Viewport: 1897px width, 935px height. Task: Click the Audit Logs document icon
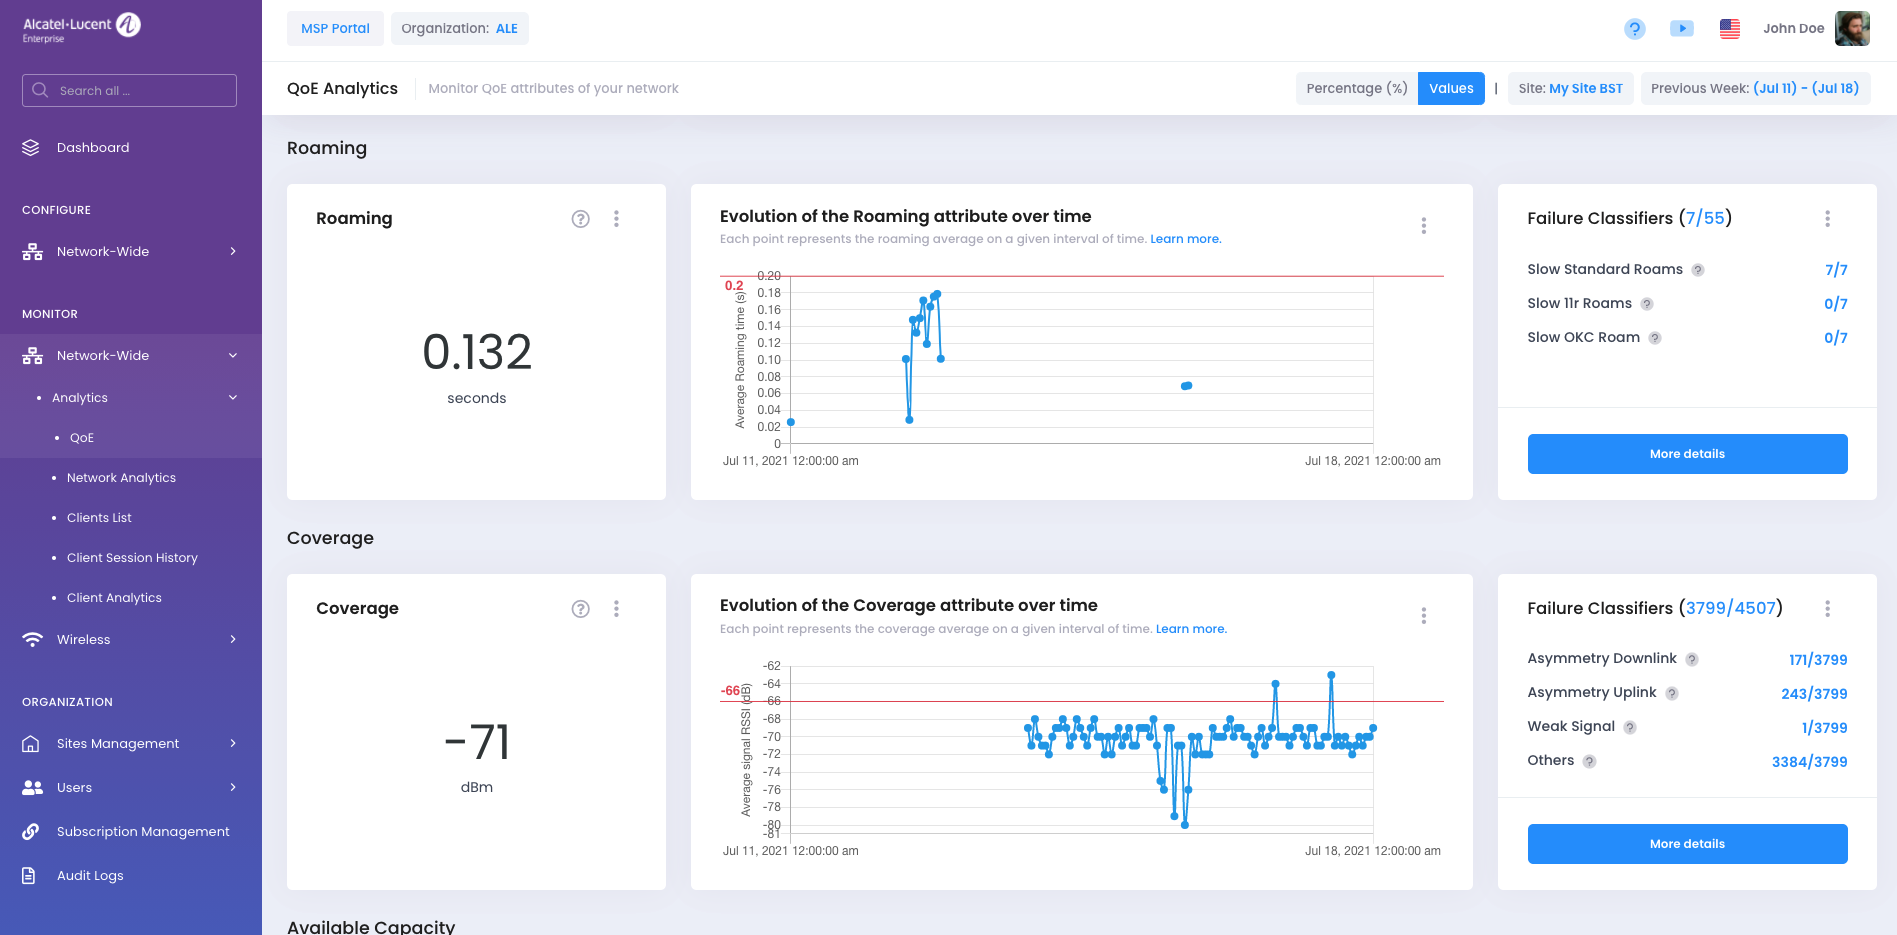click(x=29, y=875)
